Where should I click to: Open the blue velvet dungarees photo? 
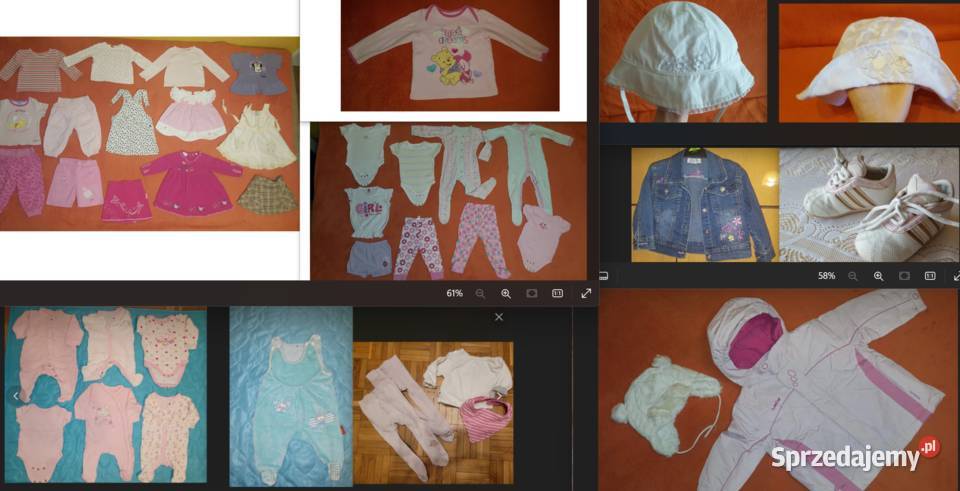point(291,396)
